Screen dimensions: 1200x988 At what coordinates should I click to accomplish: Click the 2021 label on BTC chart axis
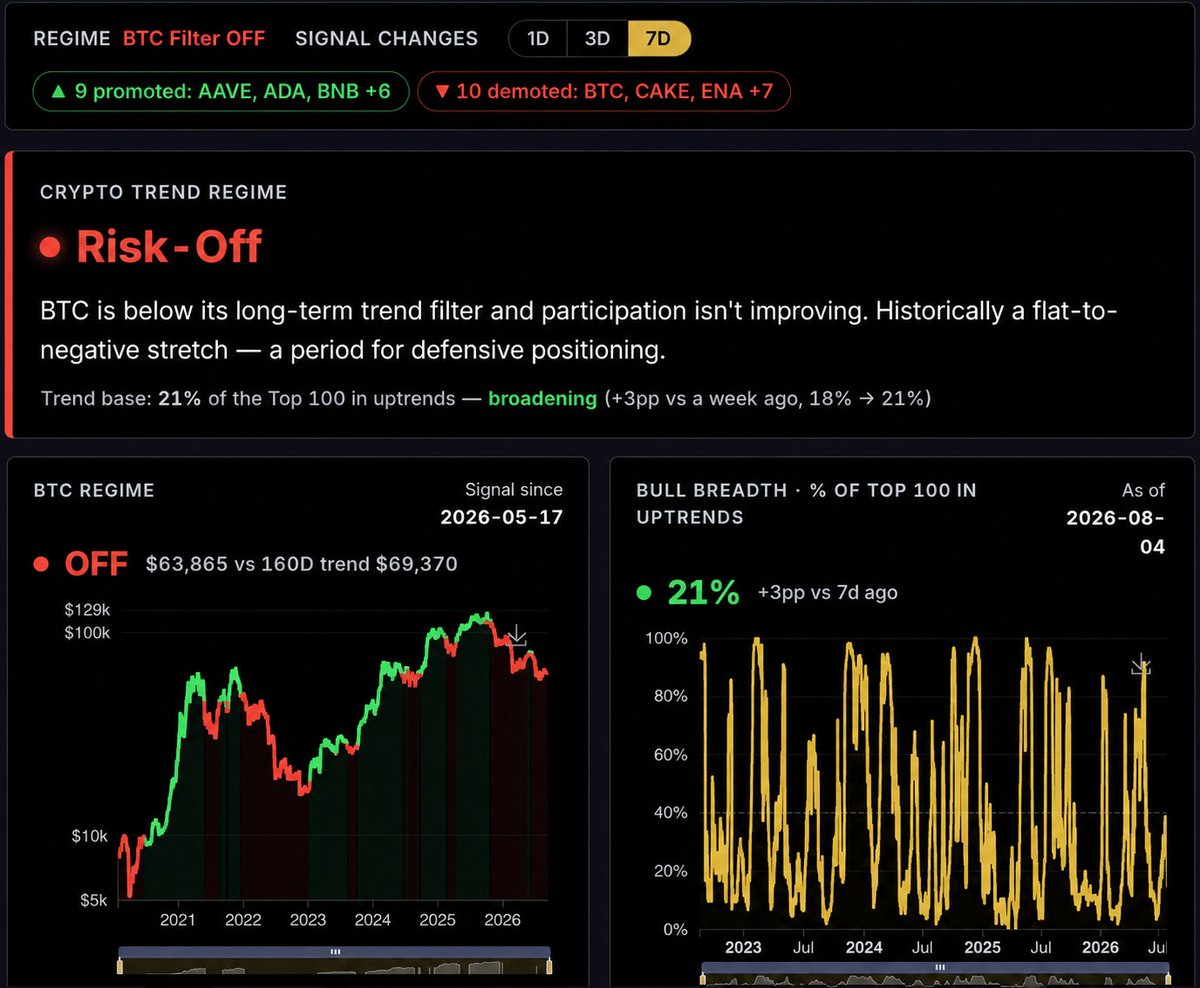click(x=177, y=920)
